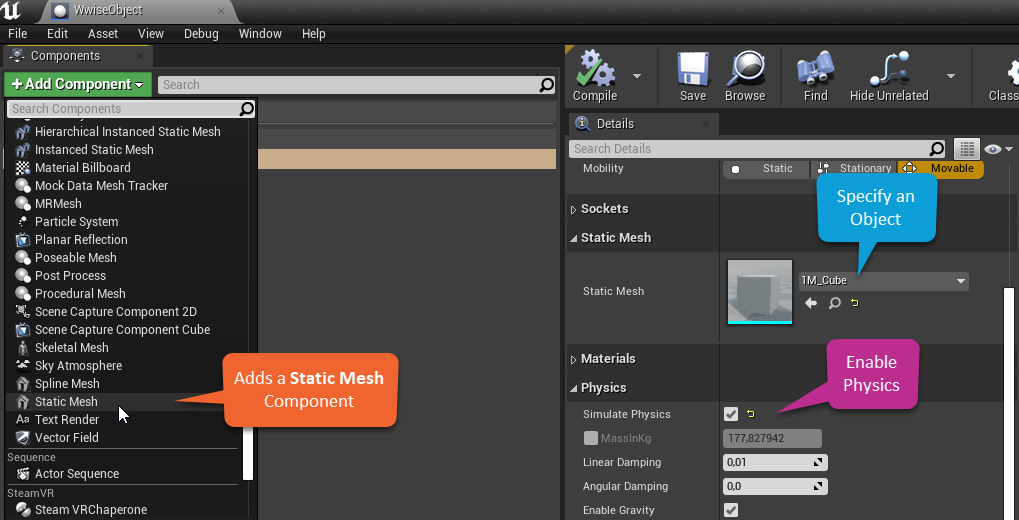The height and width of the screenshot is (520, 1019).
Task: Click the components Search field beside Add Component
Action: tap(356, 84)
